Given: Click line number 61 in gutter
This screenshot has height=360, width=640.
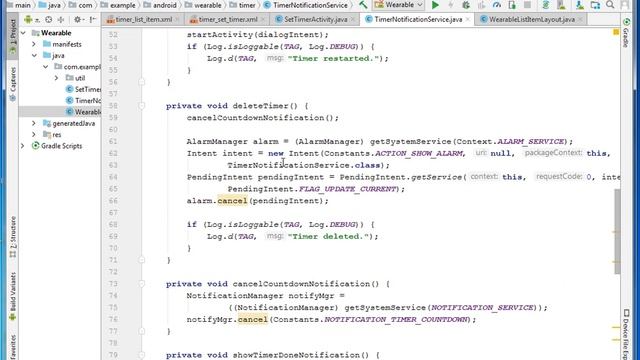Looking at the screenshot, I should click(113, 141).
